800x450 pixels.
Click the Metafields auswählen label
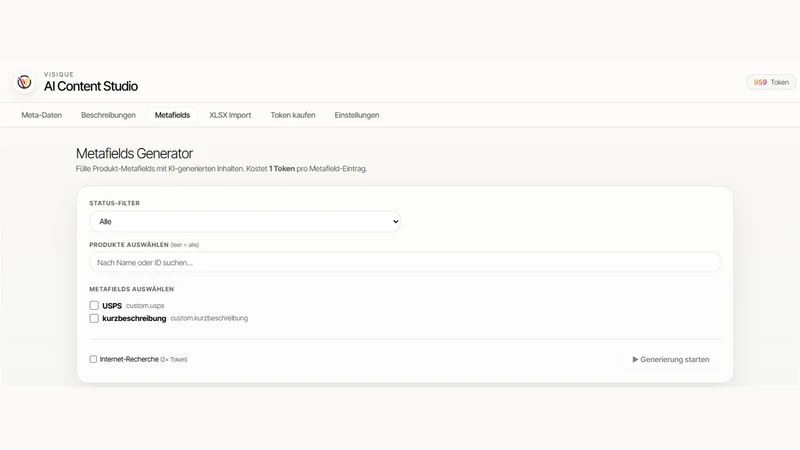tap(132, 289)
